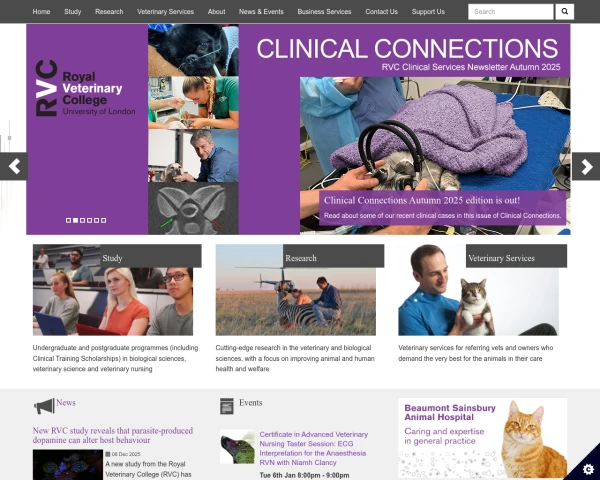600x480 pixels.
Task: Open cookie settings gear icon
Action: tap(588, 469)
